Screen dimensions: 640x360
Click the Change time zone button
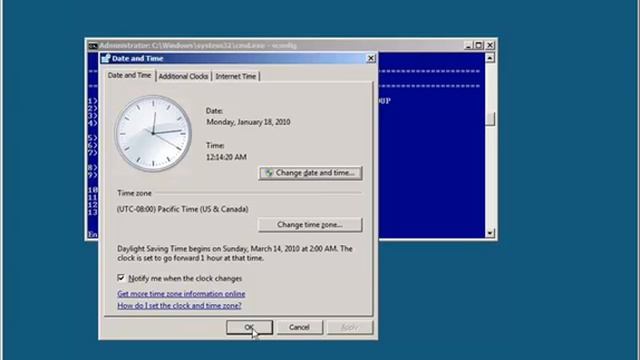tap(310, 225)
